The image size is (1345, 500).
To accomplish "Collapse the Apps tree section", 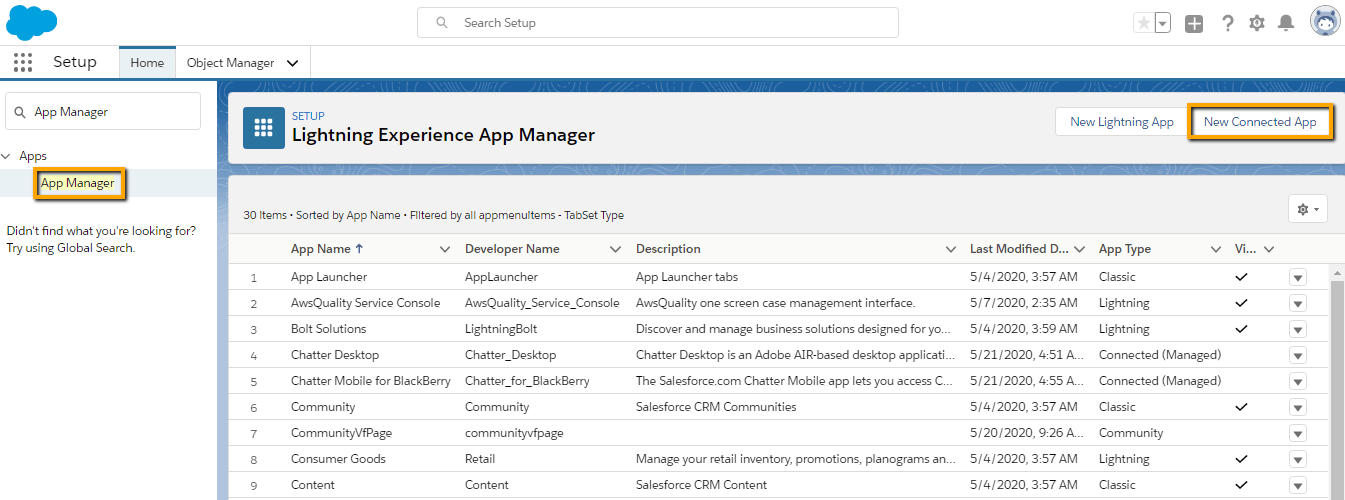I will tap(7, 156).
